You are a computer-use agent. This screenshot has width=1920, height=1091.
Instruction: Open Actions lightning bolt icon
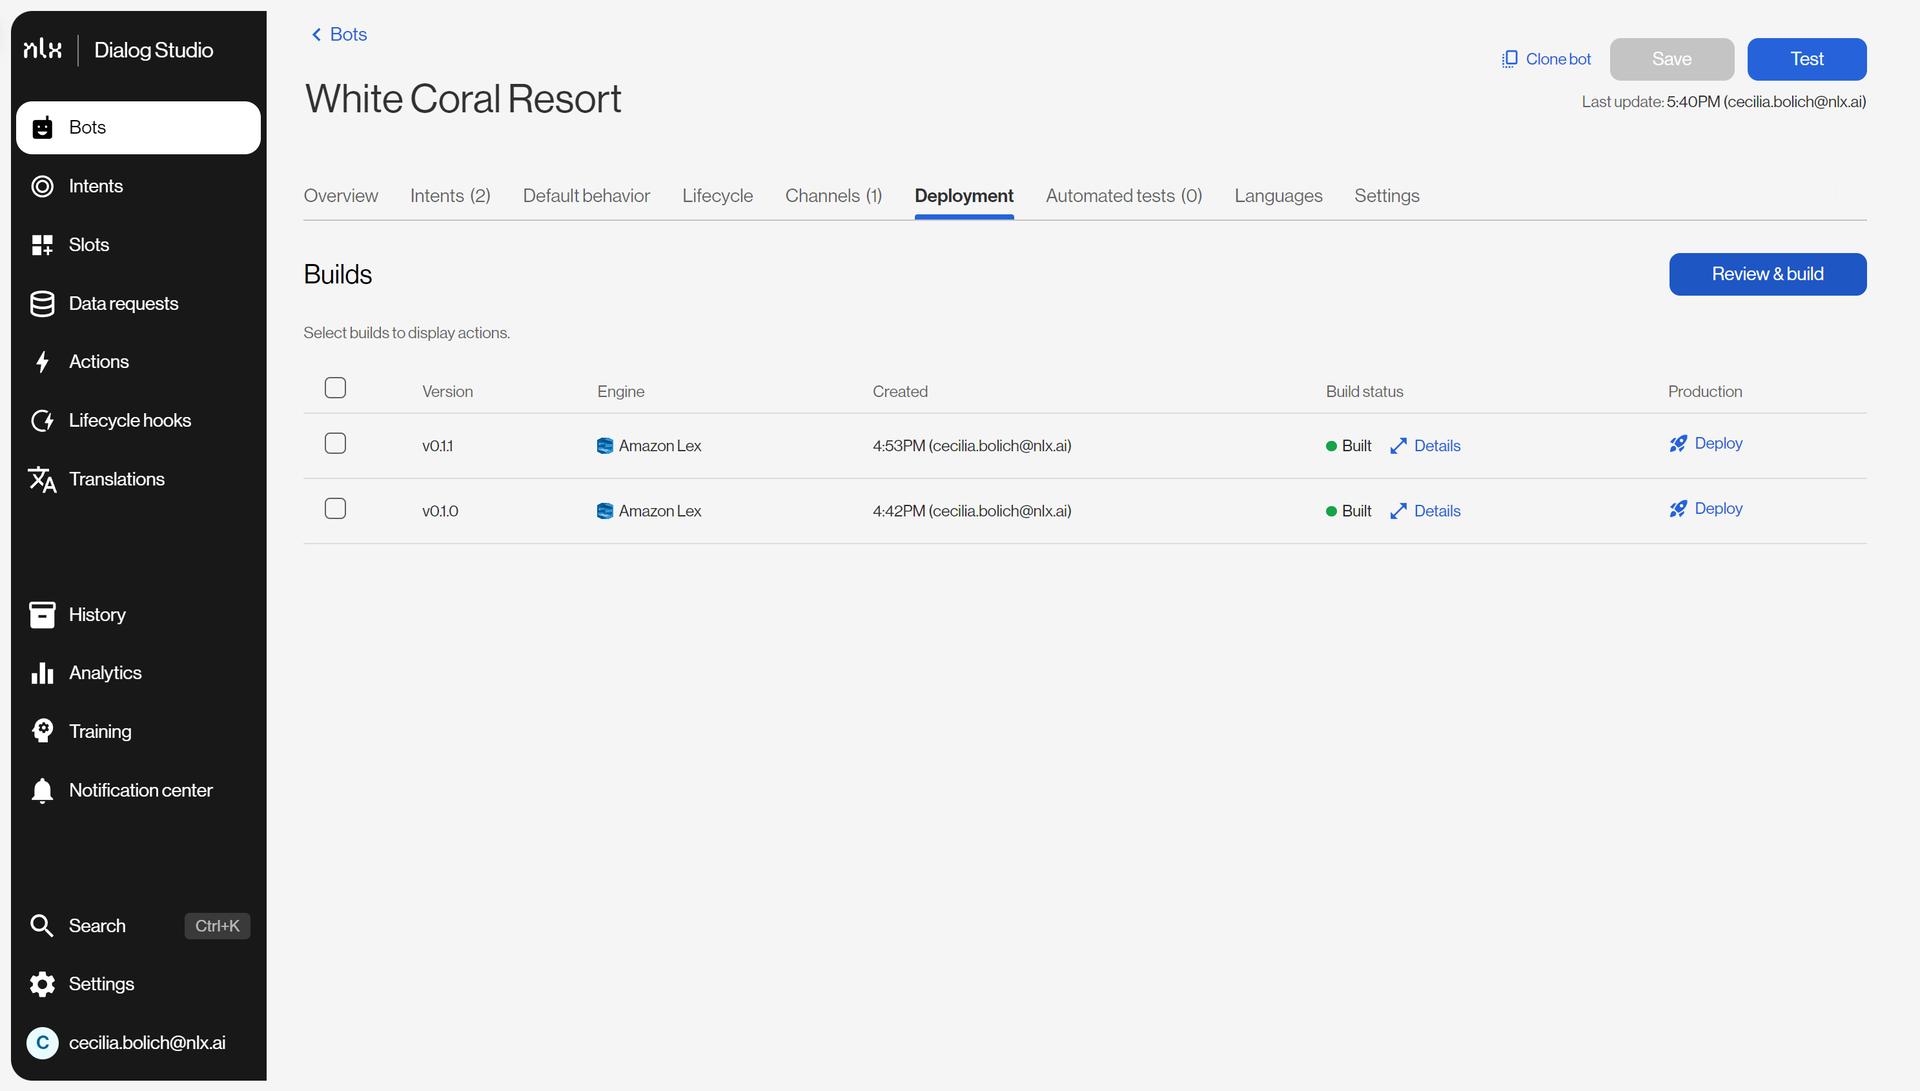pos(42,362)
